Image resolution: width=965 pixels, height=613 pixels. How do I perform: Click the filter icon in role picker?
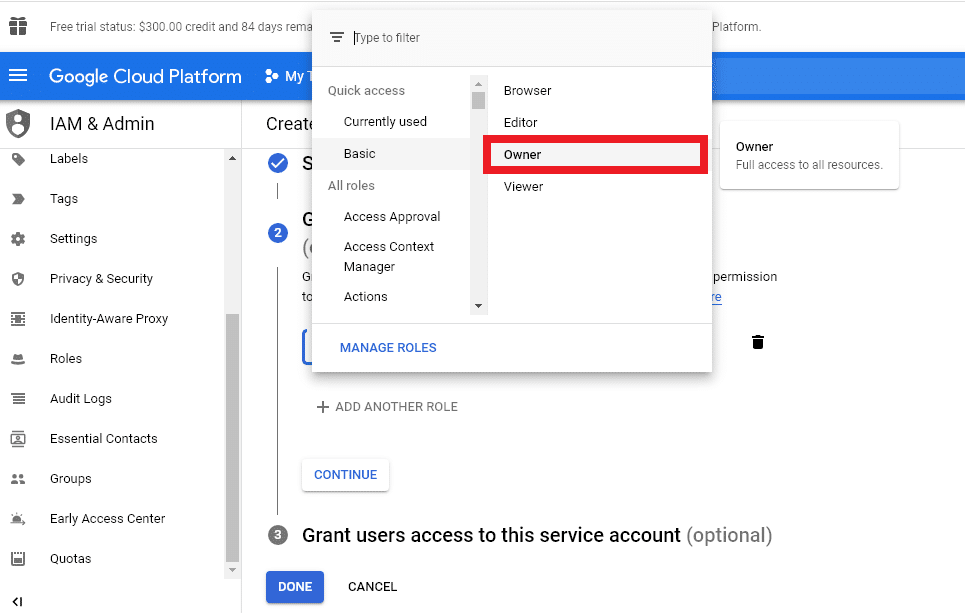pos(337,38)
